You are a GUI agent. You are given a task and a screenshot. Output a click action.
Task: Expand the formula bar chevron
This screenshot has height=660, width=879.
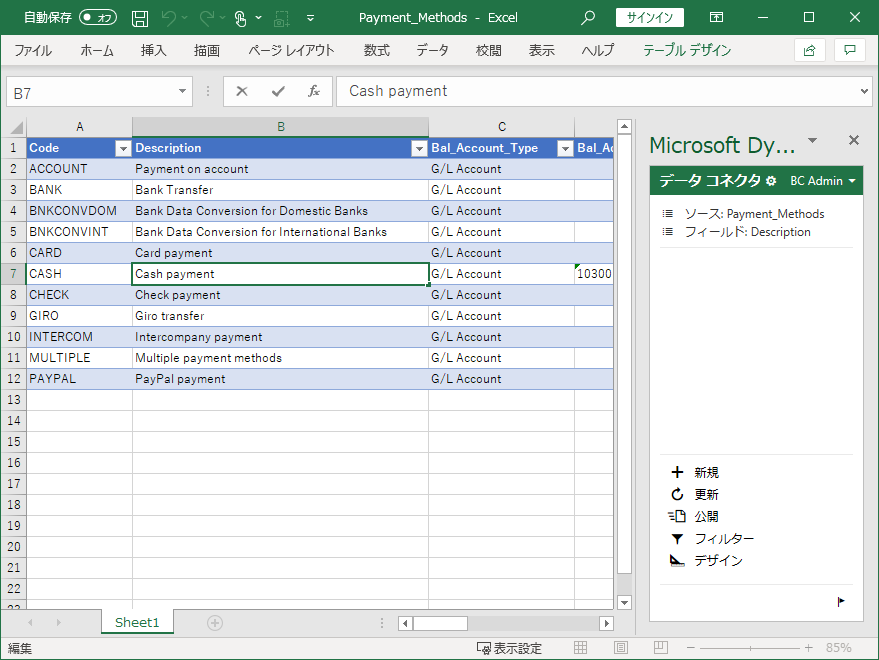[864, 91]
